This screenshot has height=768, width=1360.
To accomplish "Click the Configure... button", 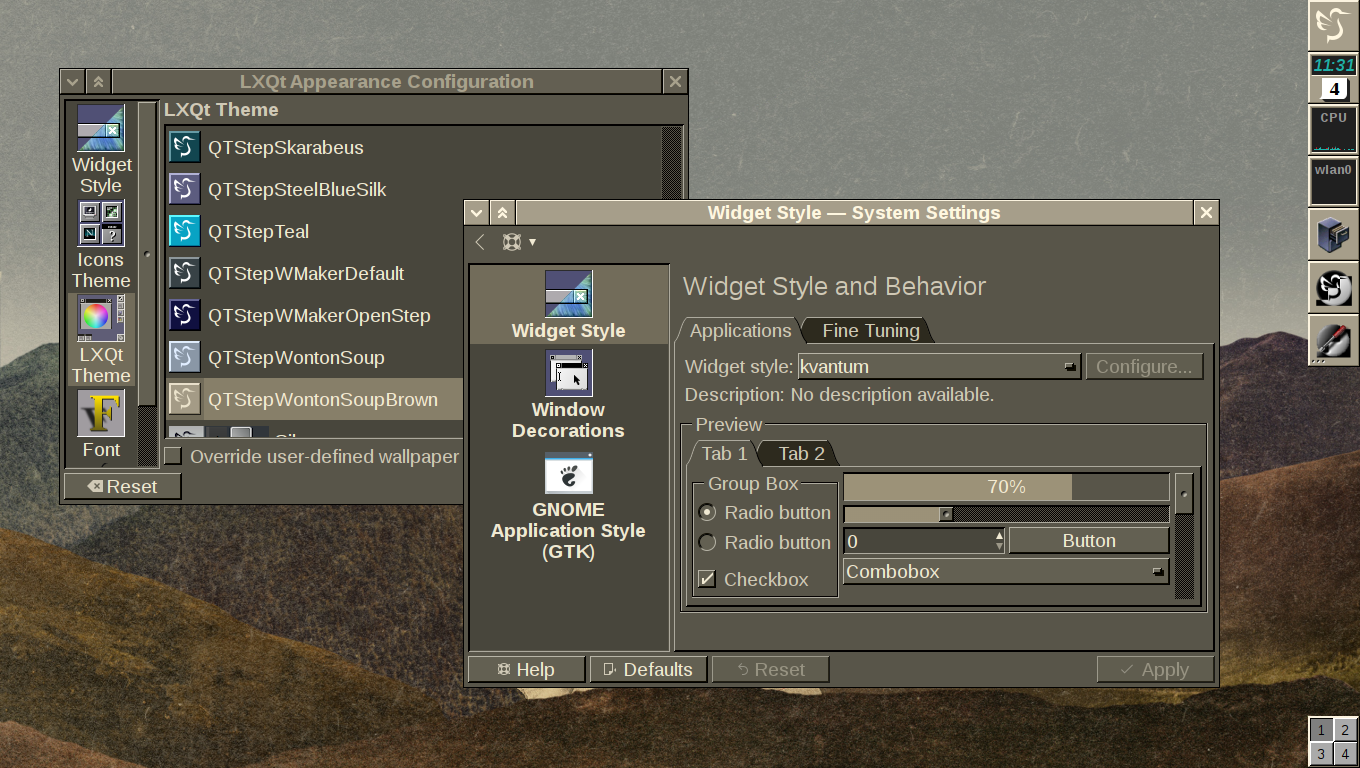I will click(x=1144, y=366).
